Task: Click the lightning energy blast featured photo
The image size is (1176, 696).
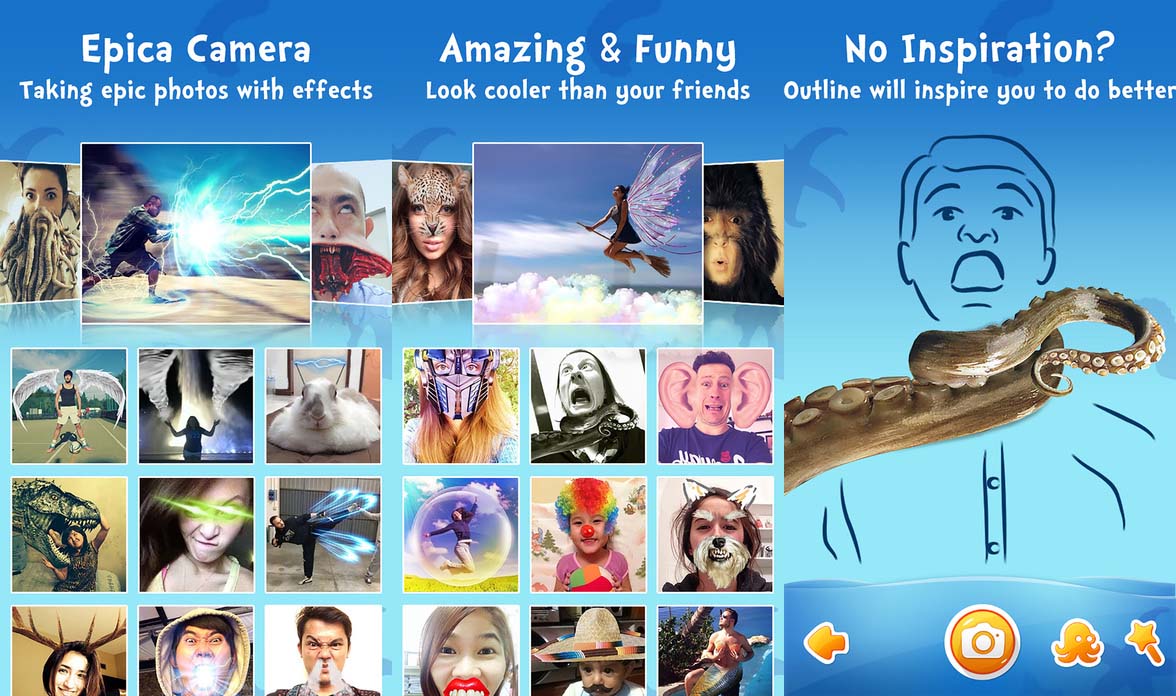Action: point(196,232)
